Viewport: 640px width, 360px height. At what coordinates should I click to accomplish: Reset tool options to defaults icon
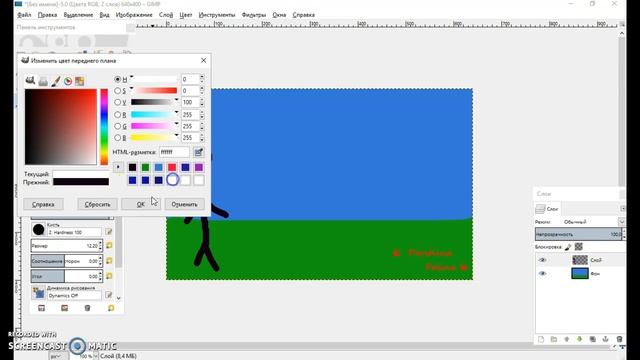[111, 308]
